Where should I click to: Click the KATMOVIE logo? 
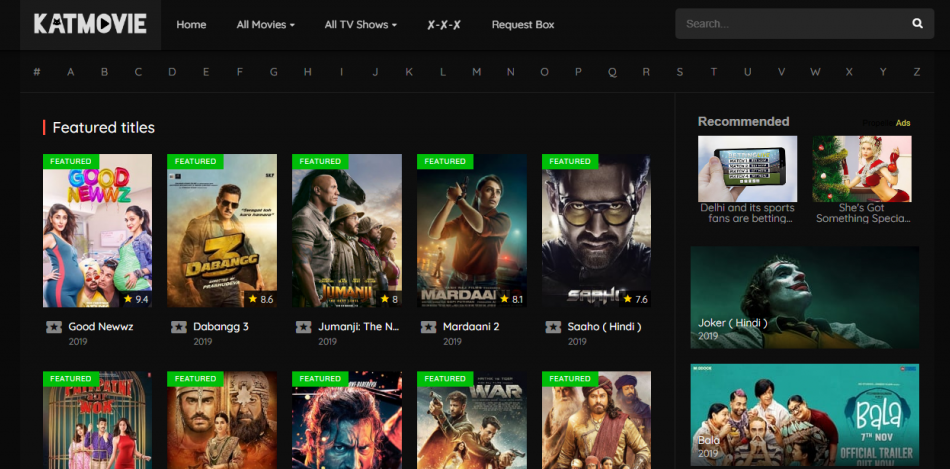point(90,24)
